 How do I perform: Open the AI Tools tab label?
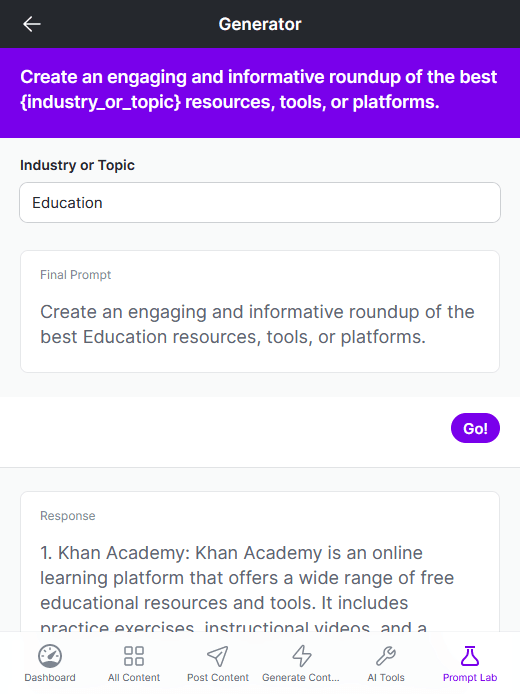(386, 678)
